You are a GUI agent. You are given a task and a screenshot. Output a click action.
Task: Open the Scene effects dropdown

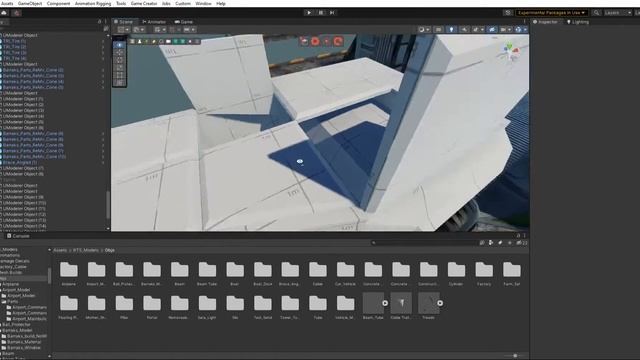478,29
